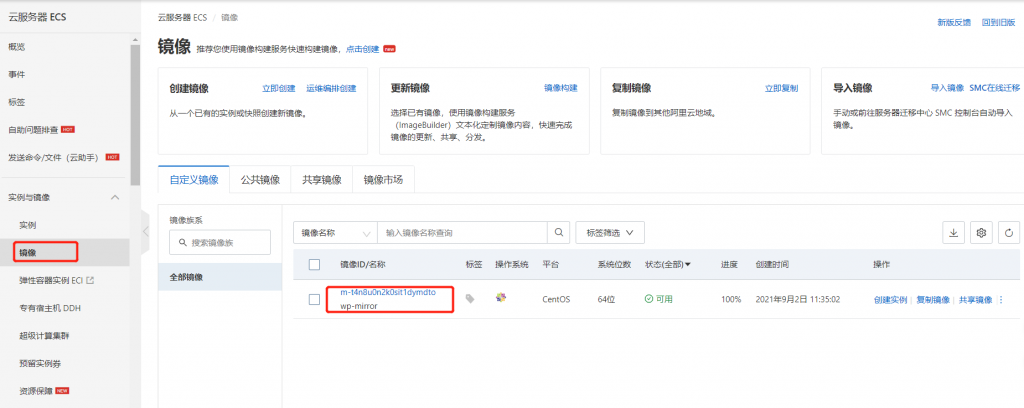Open more actions menu for wp-mirror
The height and width of the screenshot is (408, 1024).
coord(1001,300)
